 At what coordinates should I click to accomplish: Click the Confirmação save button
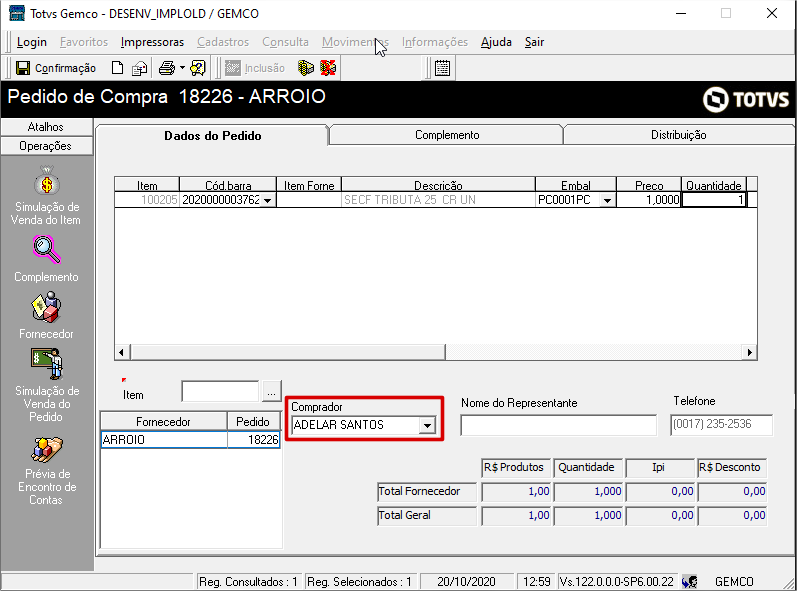[x=55, y=68]
